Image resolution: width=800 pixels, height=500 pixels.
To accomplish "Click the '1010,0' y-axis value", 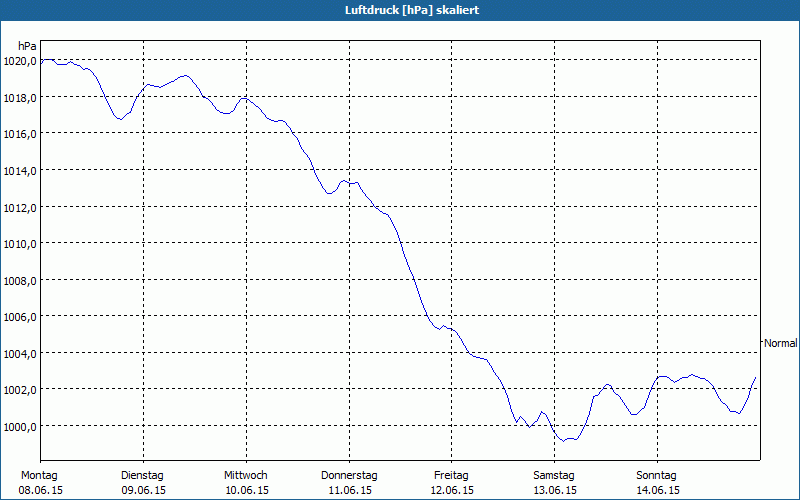I will click(x=20, y=244).
